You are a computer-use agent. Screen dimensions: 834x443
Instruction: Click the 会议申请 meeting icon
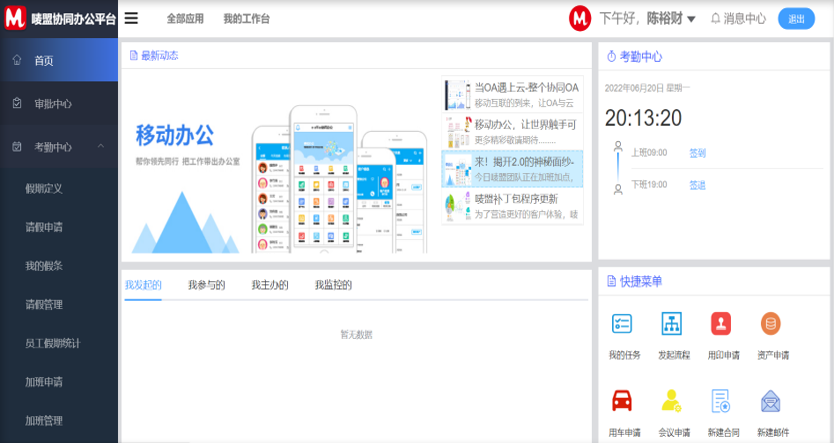(x=672, y=401)
